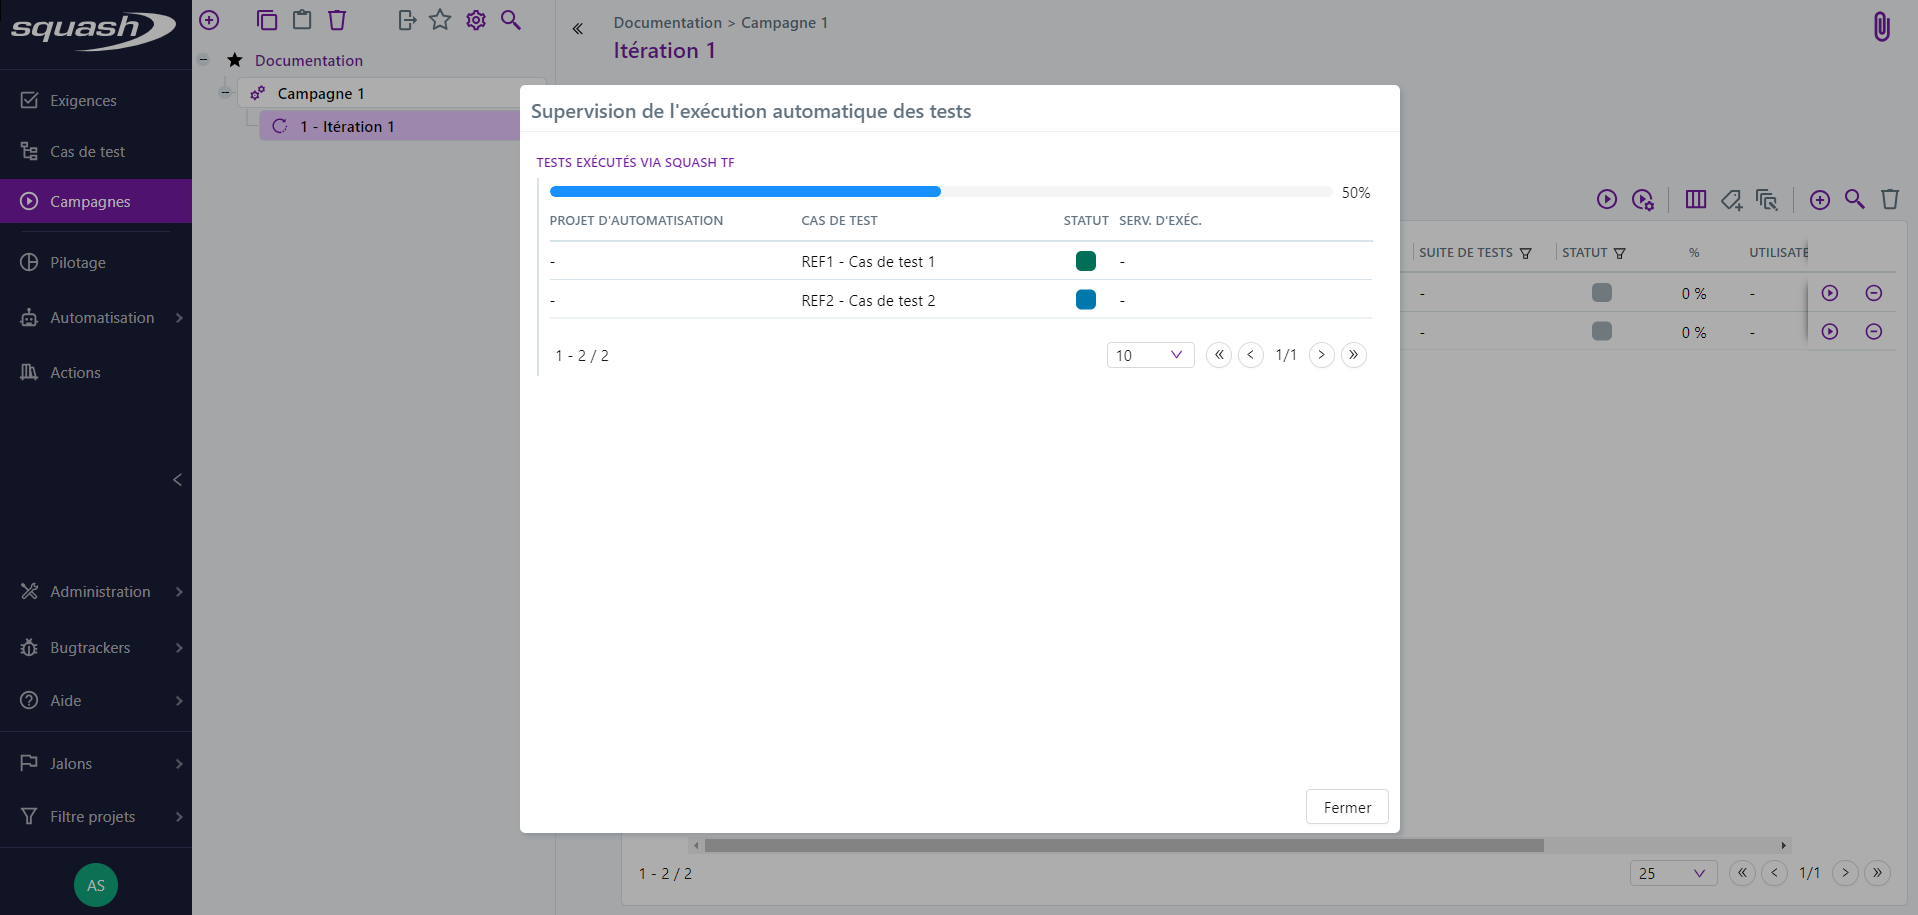Open the Campagnes section in sidebar

tap(90, 201)
